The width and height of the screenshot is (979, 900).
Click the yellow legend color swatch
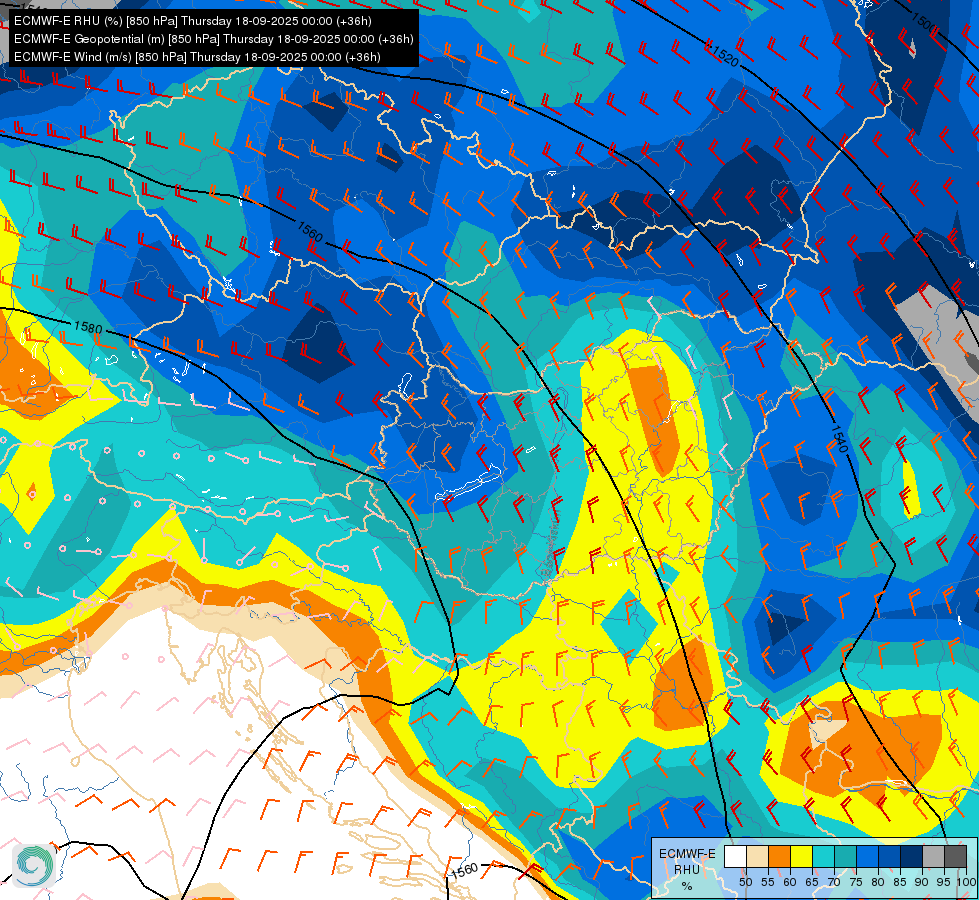point(802,856)
